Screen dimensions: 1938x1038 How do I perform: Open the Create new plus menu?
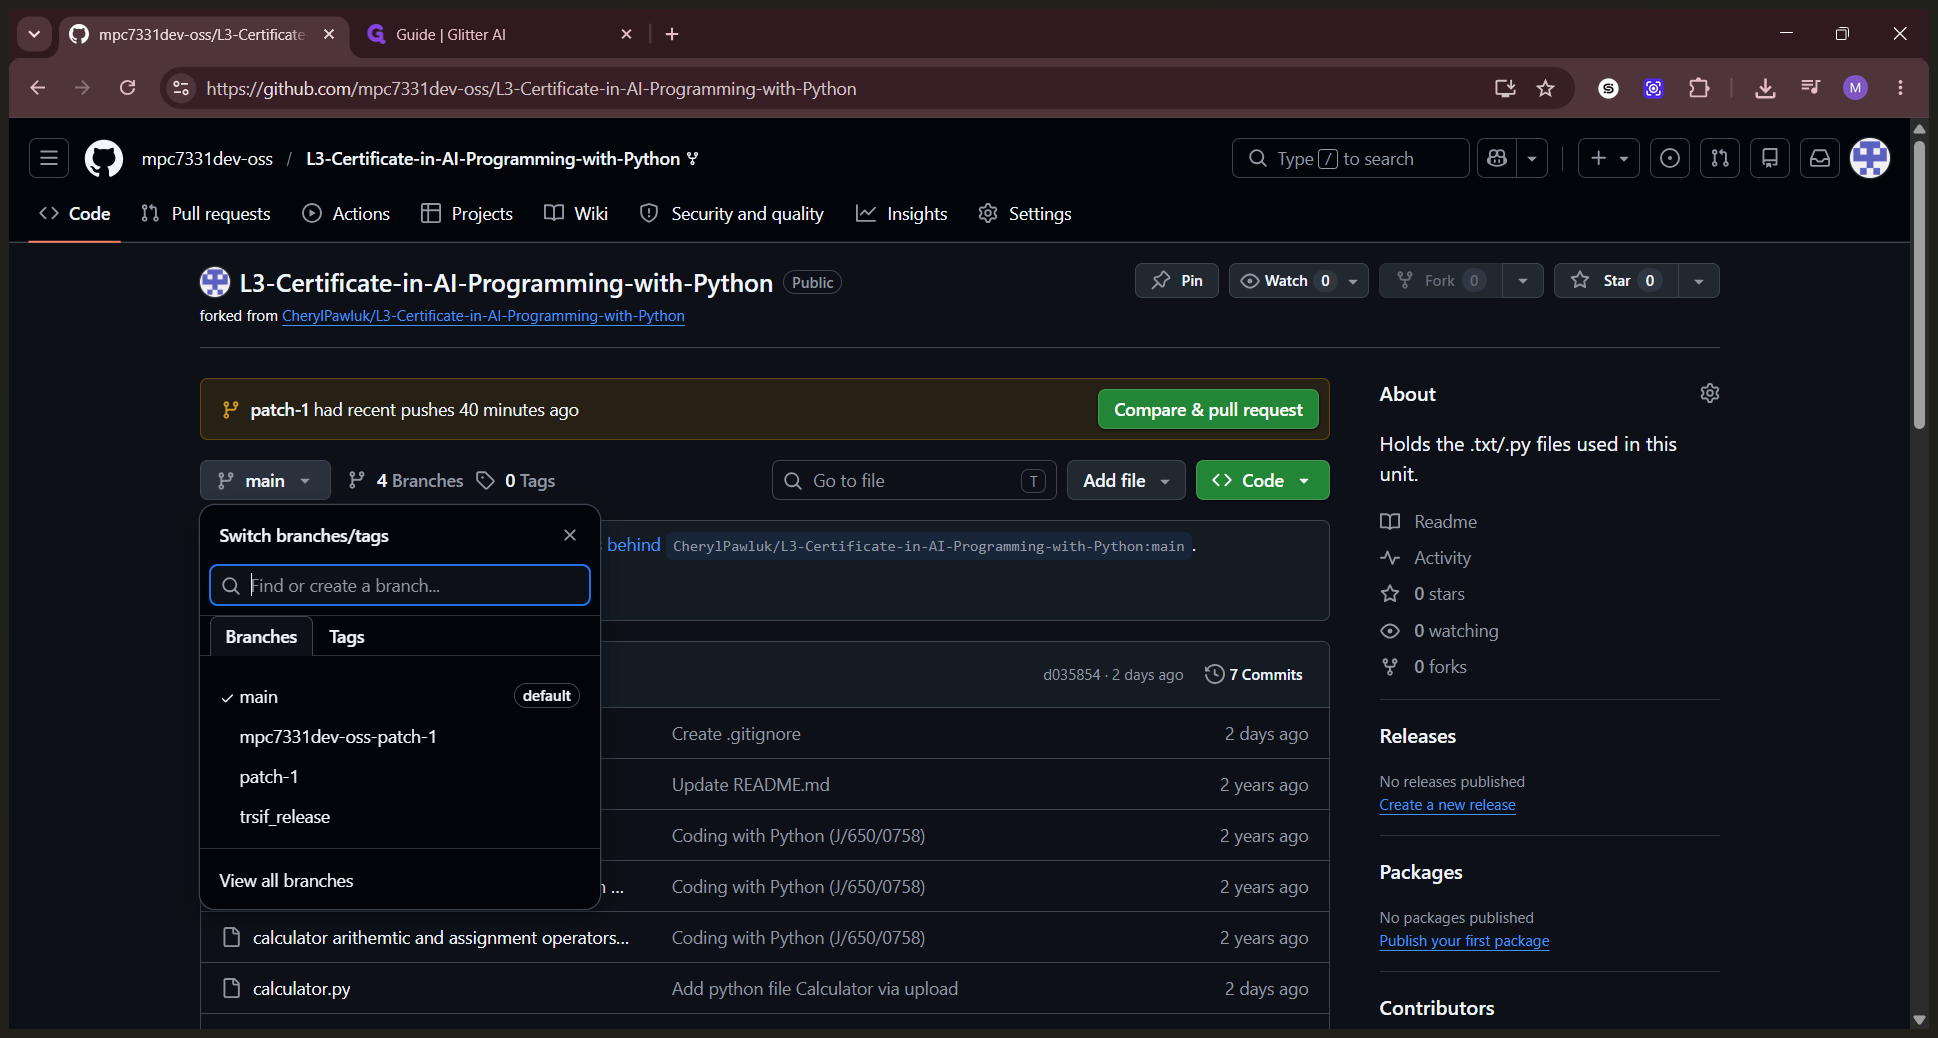[x=1608, y=158]
